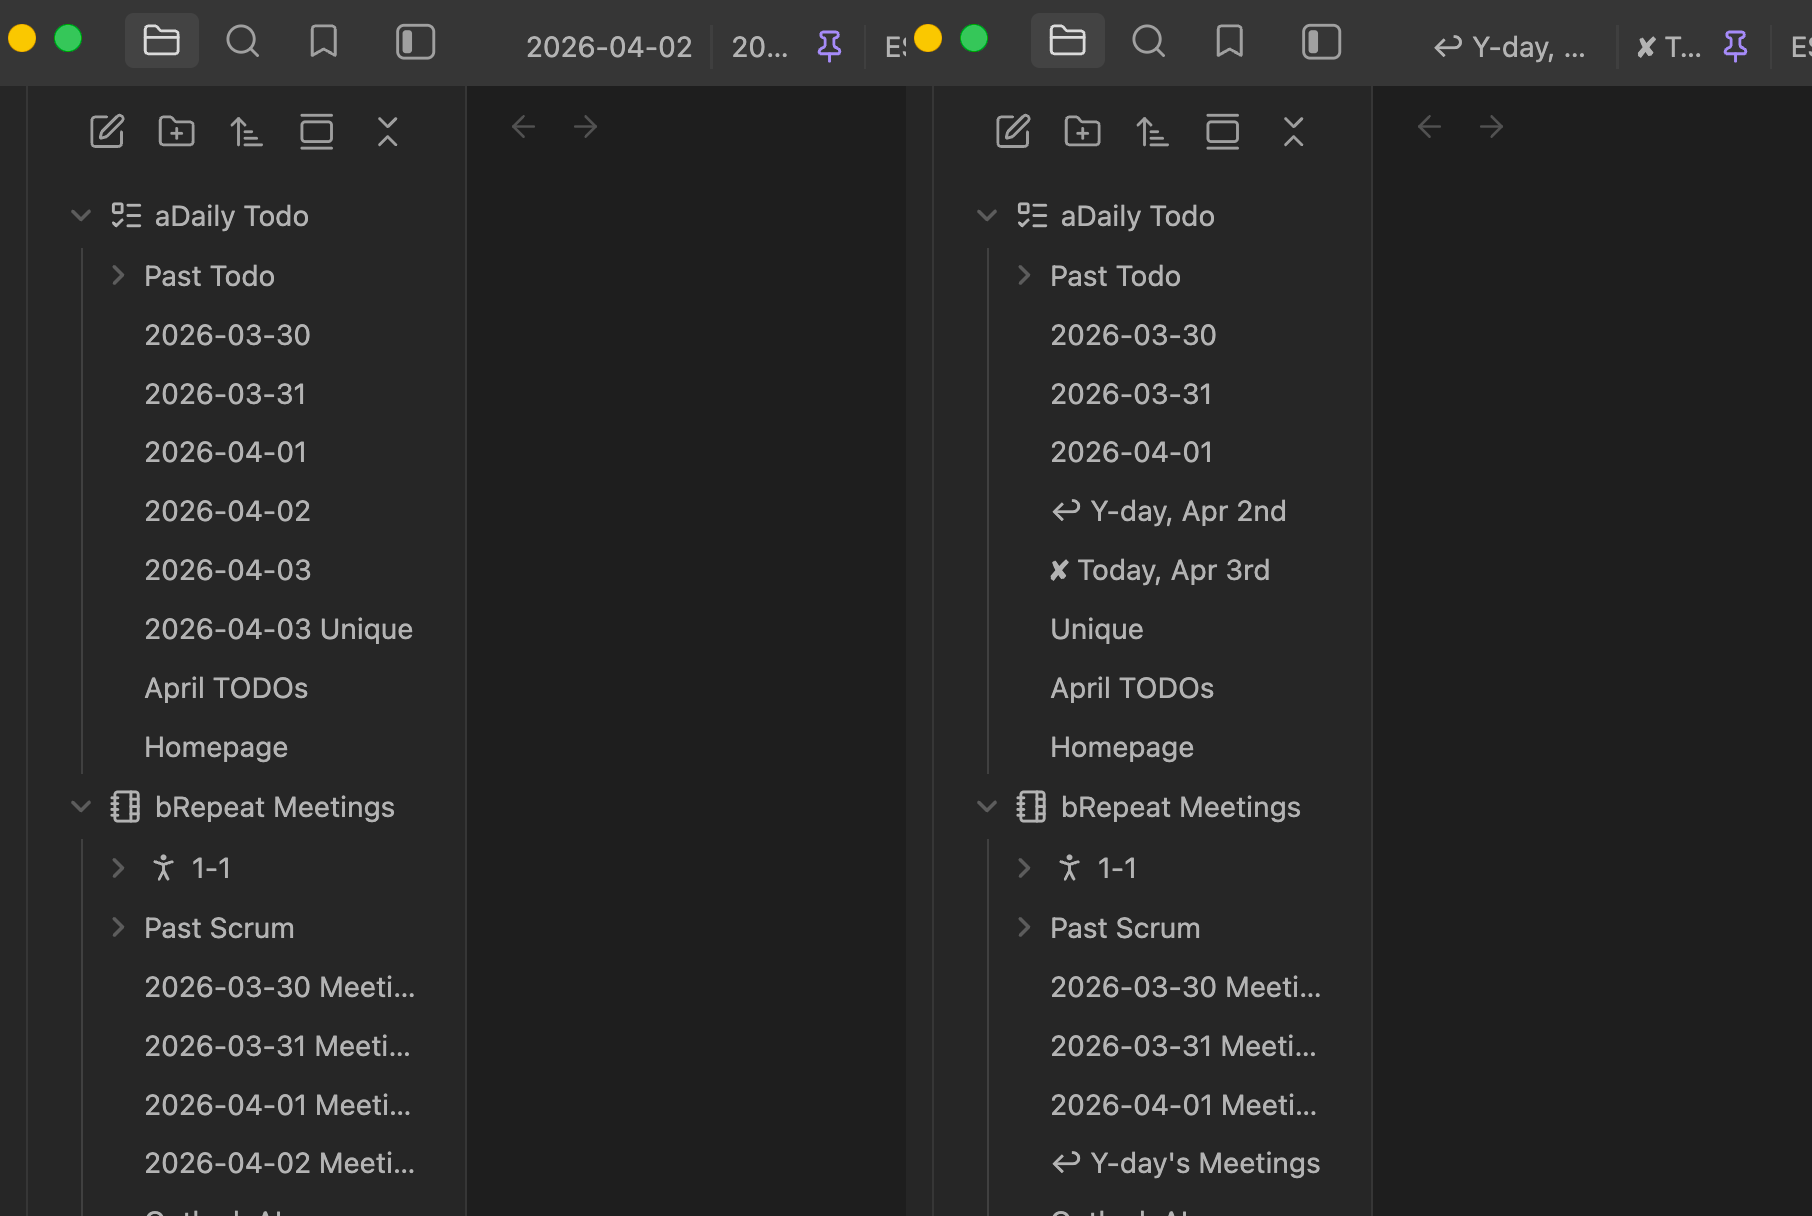Viewport: 1812px width, 1216px height.
Task: Create new note in left window
Action: click(107, 131)
